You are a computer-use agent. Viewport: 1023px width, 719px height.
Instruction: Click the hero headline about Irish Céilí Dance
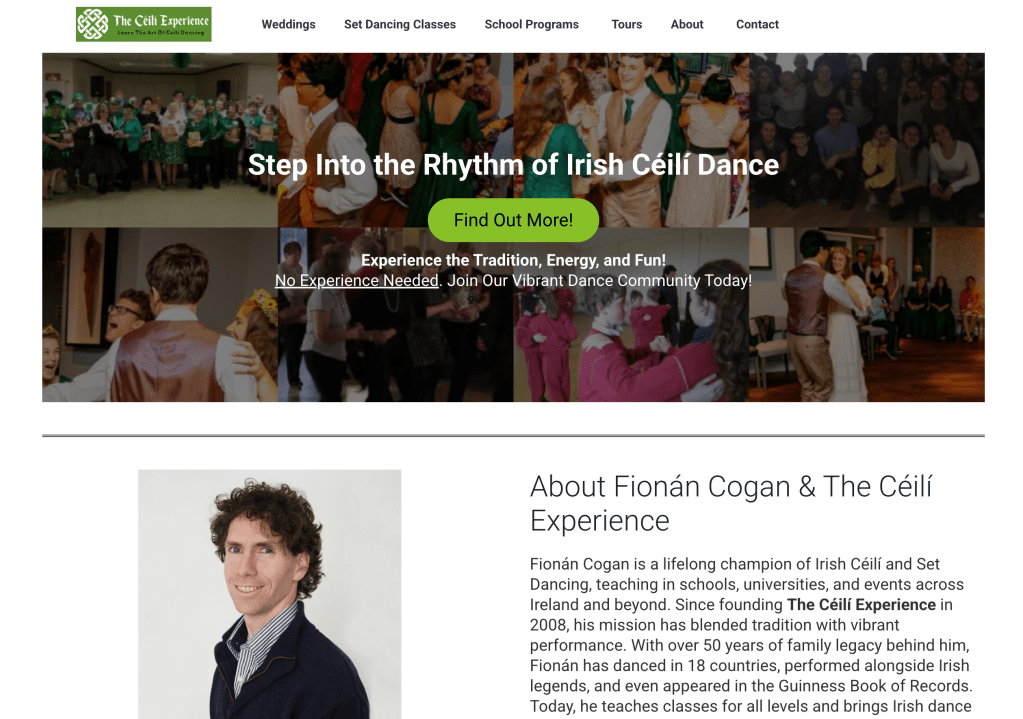pos(513,164)
